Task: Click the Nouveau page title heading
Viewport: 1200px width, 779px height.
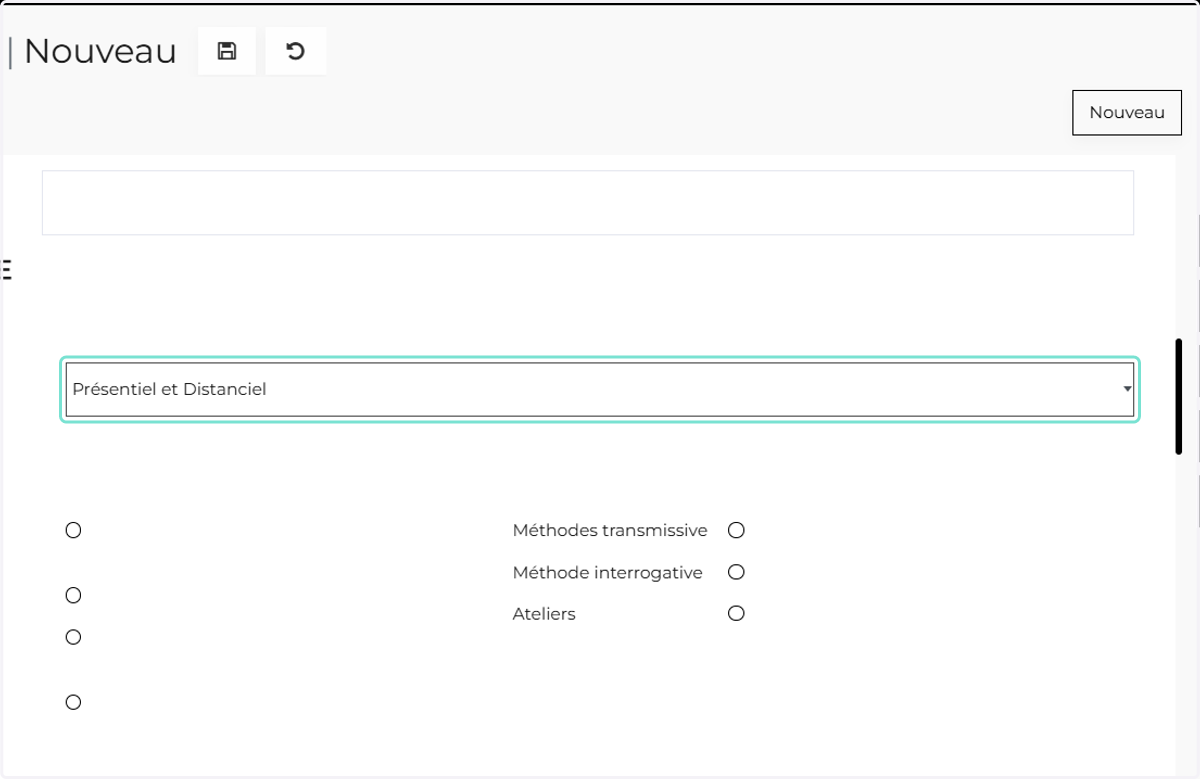Action: tap(100, 51)
